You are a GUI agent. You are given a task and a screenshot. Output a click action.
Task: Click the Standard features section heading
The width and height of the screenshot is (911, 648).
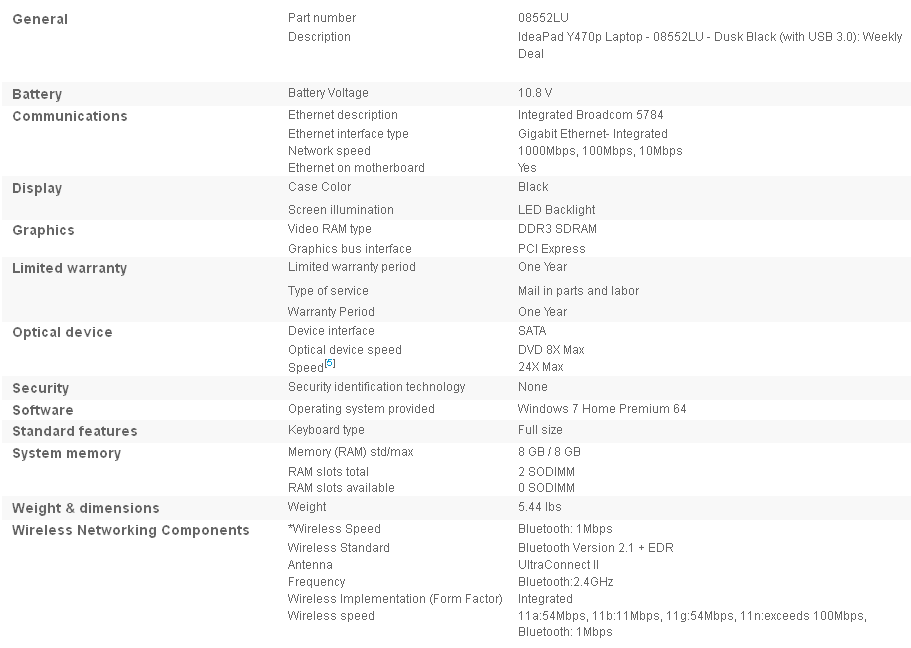(x=75, y=431)
